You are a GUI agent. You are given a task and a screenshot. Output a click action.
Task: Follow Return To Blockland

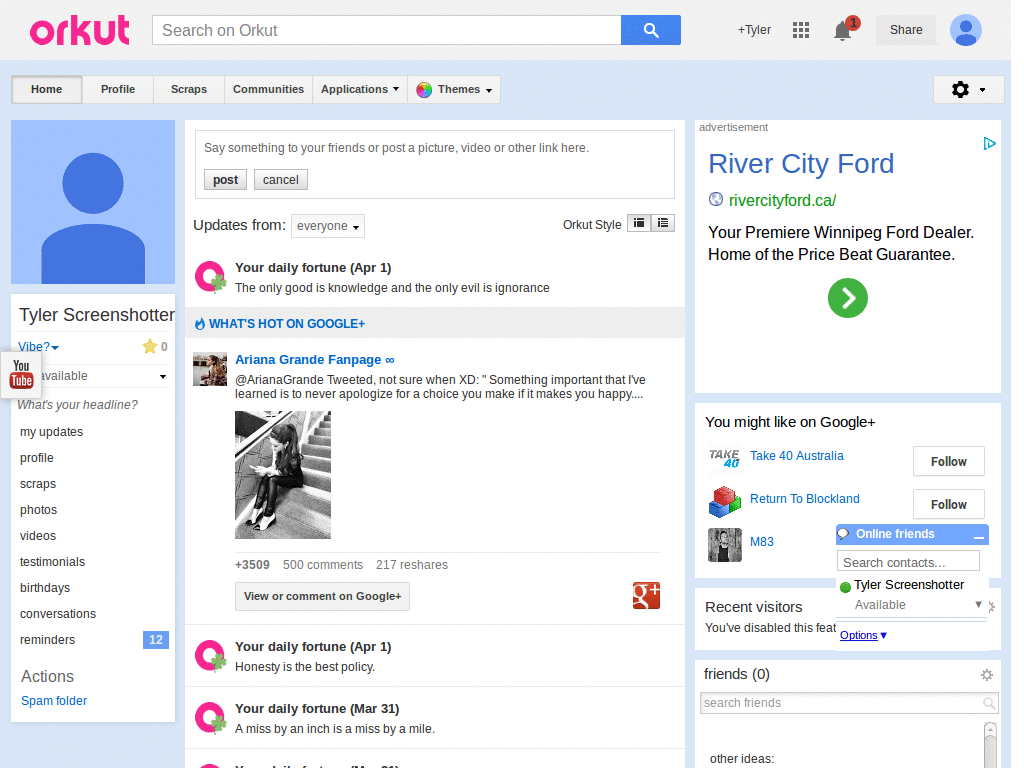click(x=948, y=504)
